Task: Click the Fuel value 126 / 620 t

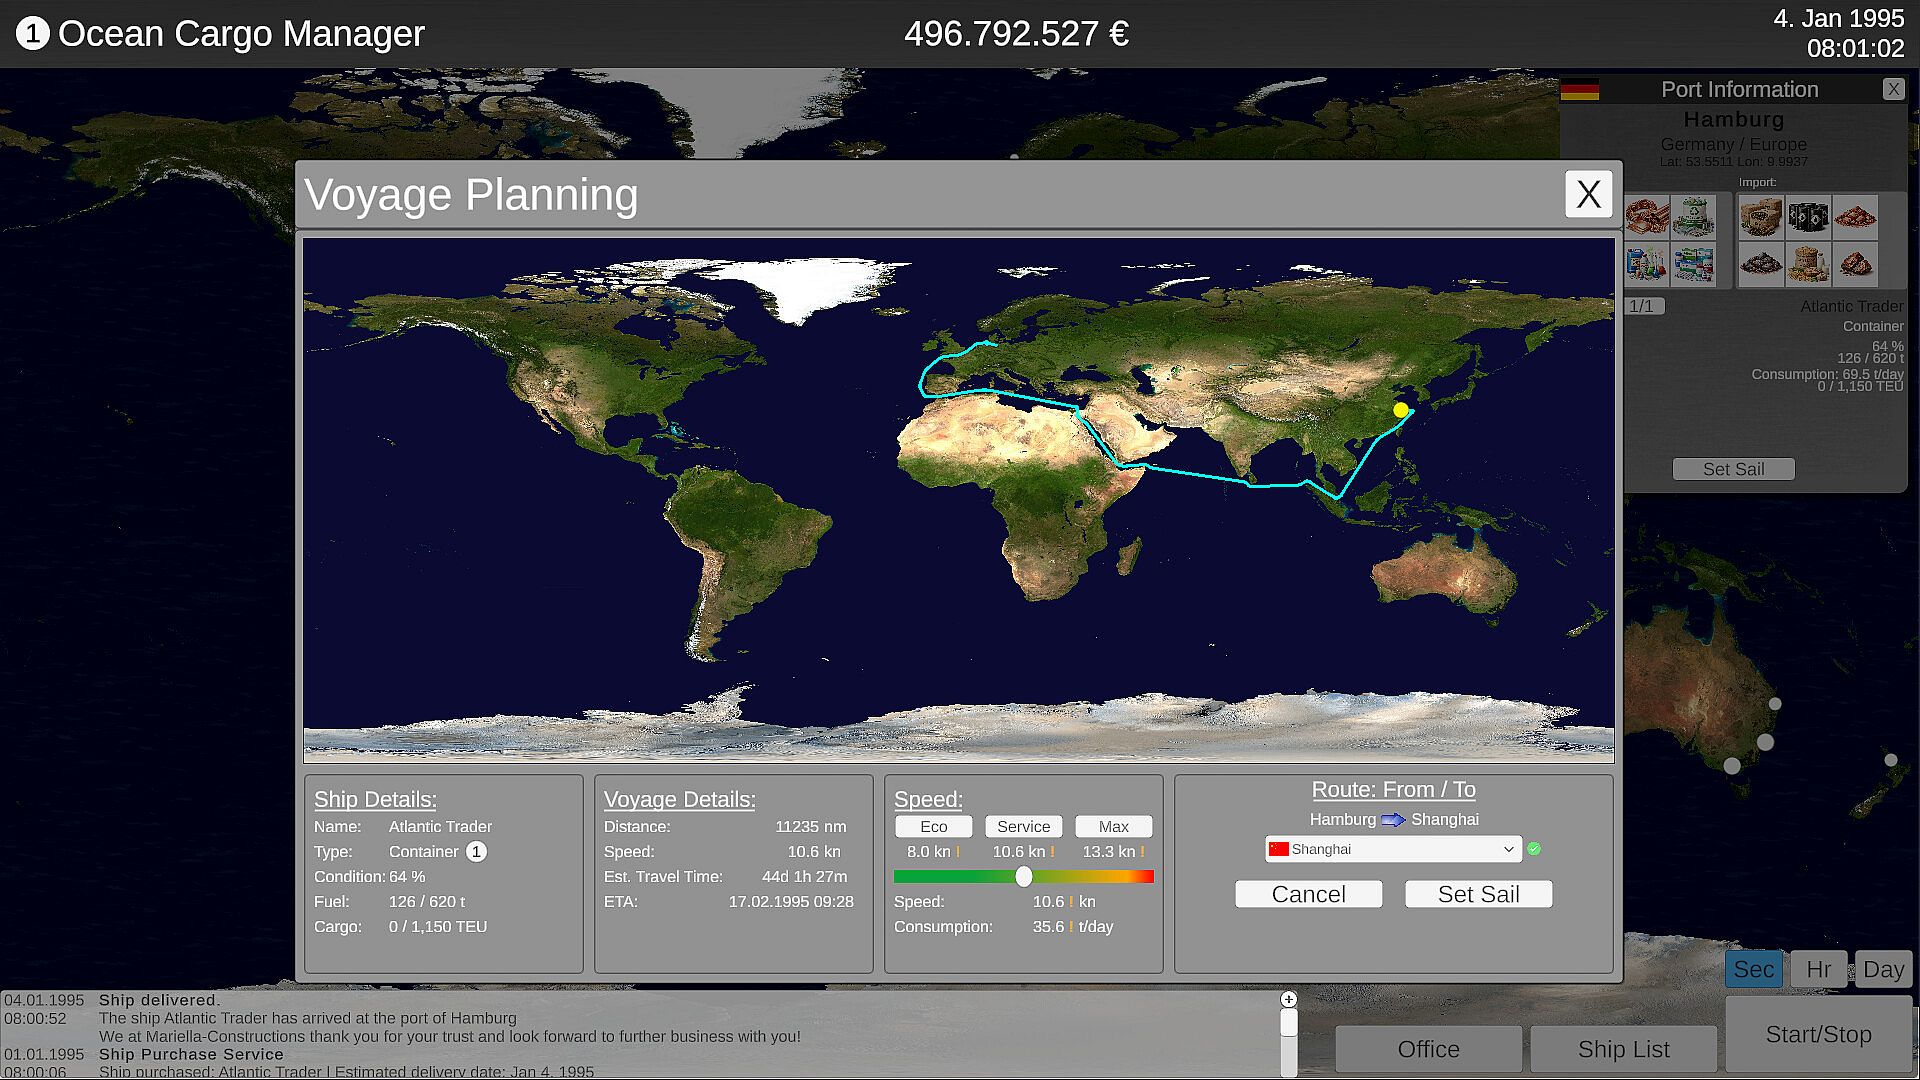Action: coord(427,902)
